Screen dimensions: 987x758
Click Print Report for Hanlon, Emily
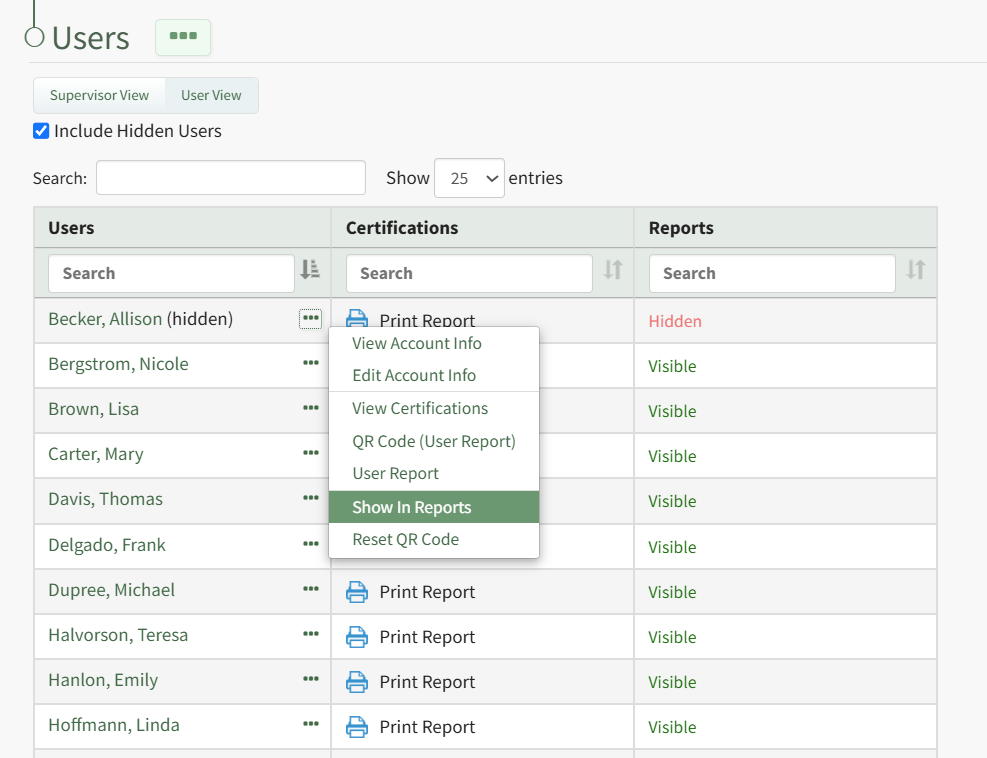point(427,682)
